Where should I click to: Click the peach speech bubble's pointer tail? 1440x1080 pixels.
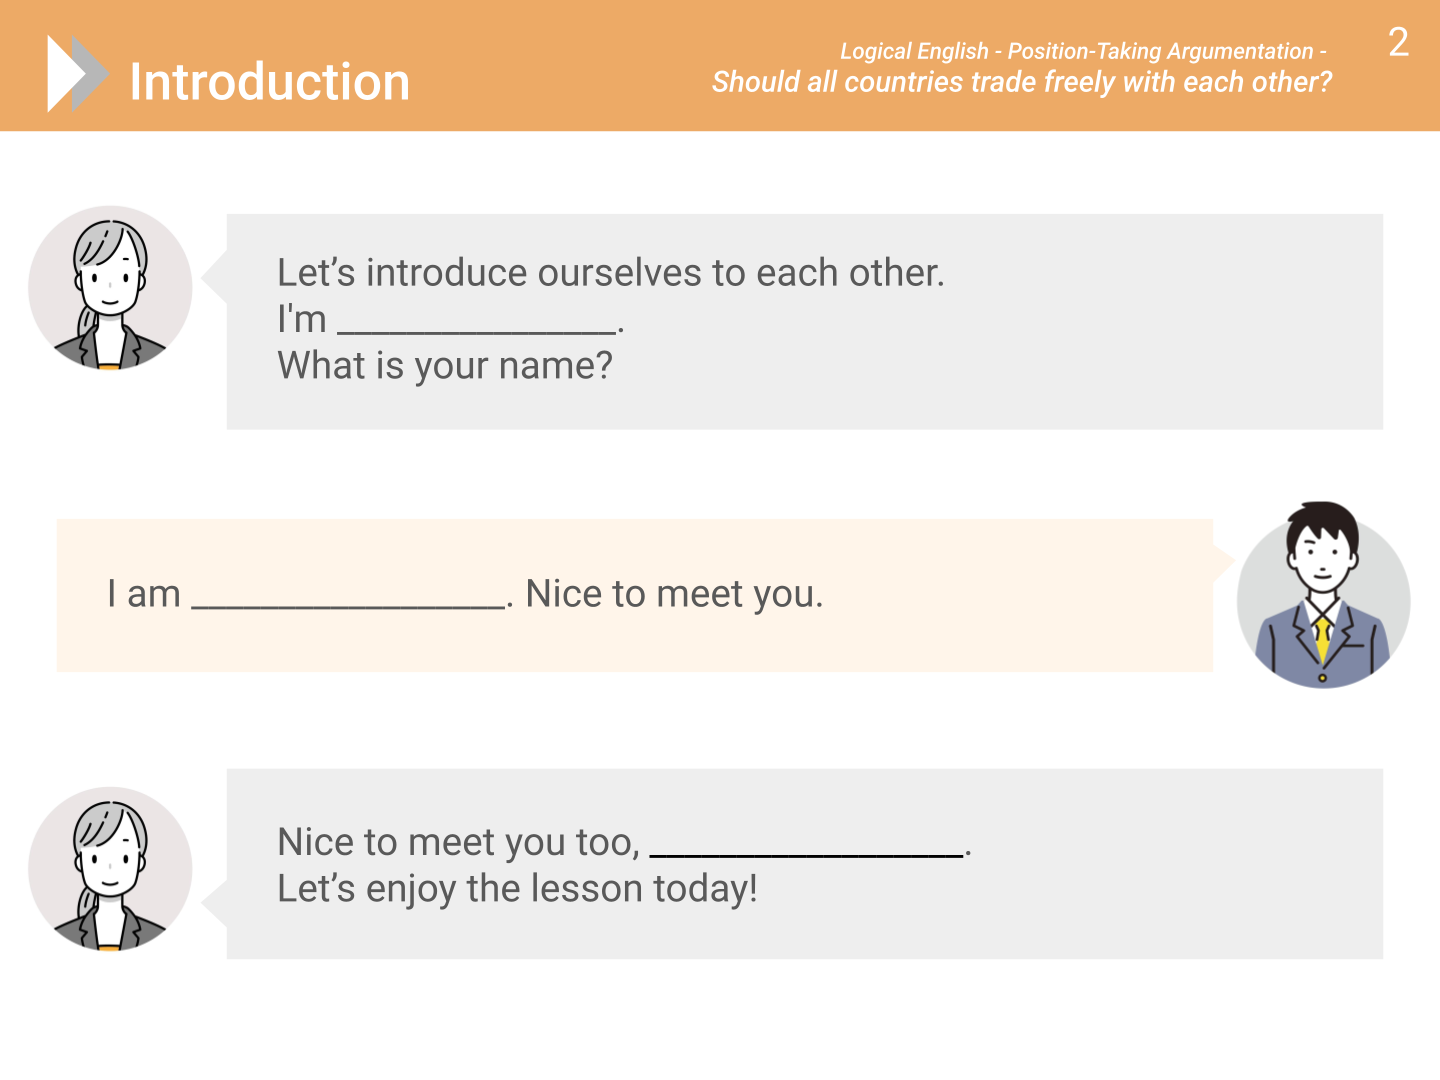click(x=1223, y=562)
